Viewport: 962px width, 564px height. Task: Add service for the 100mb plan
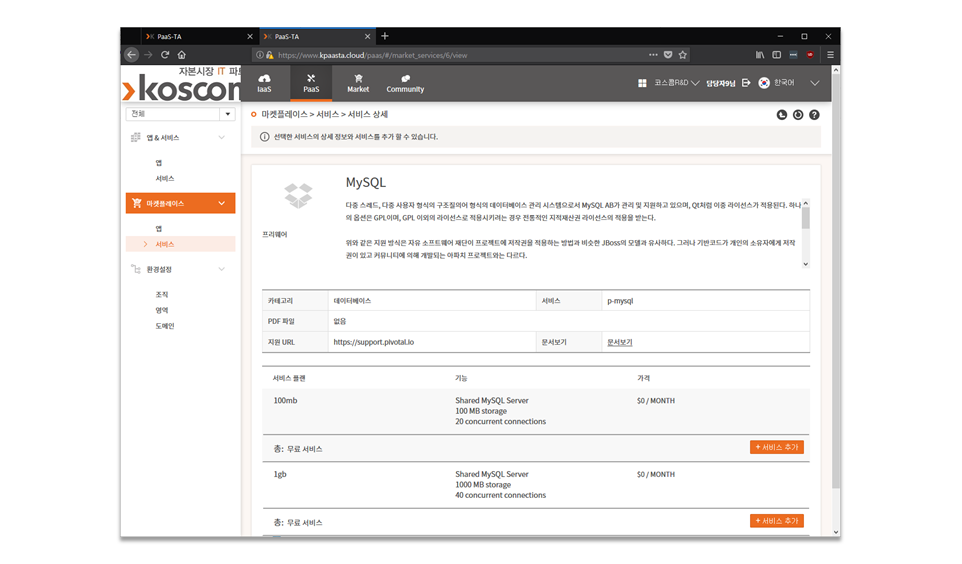pyautogui.click(x=777, y=447)
